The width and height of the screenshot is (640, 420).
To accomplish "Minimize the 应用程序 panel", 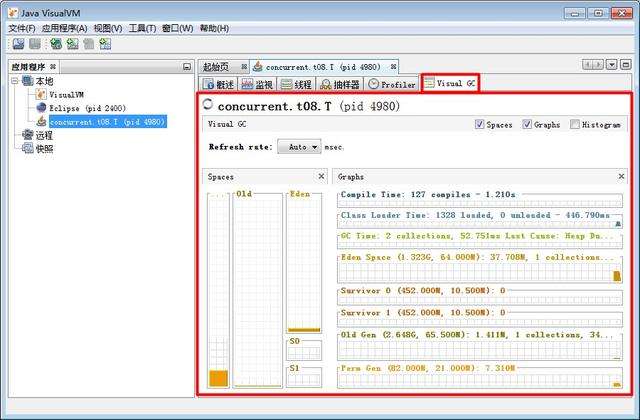I will (x=187, y=67).
